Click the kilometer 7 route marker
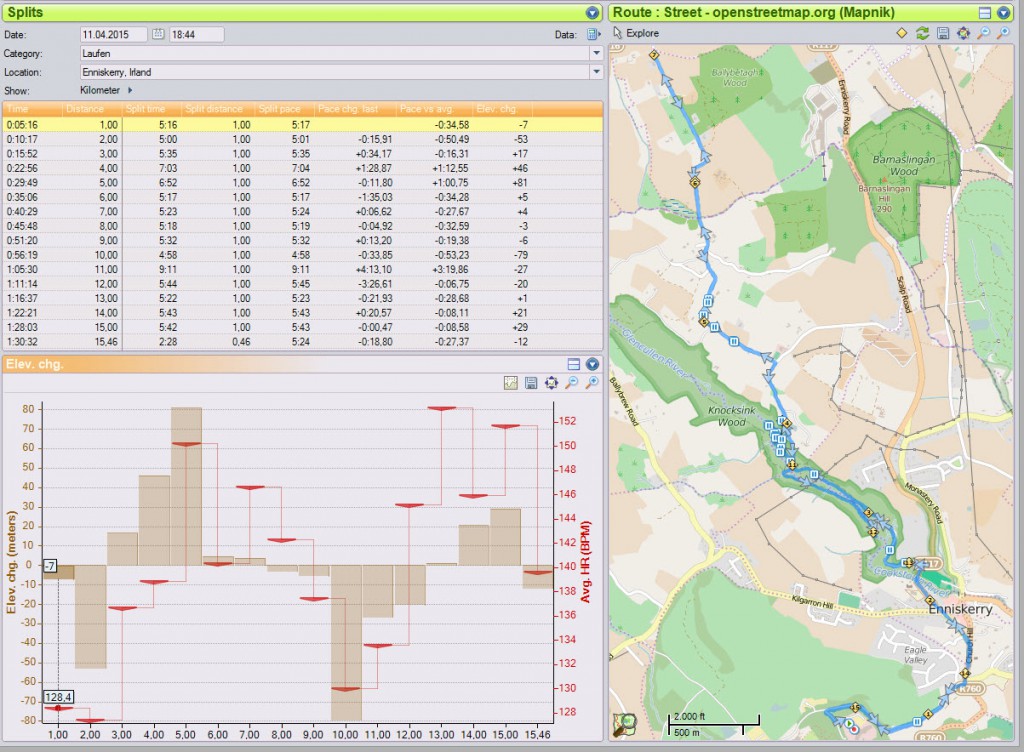 (x=654, y=55)
